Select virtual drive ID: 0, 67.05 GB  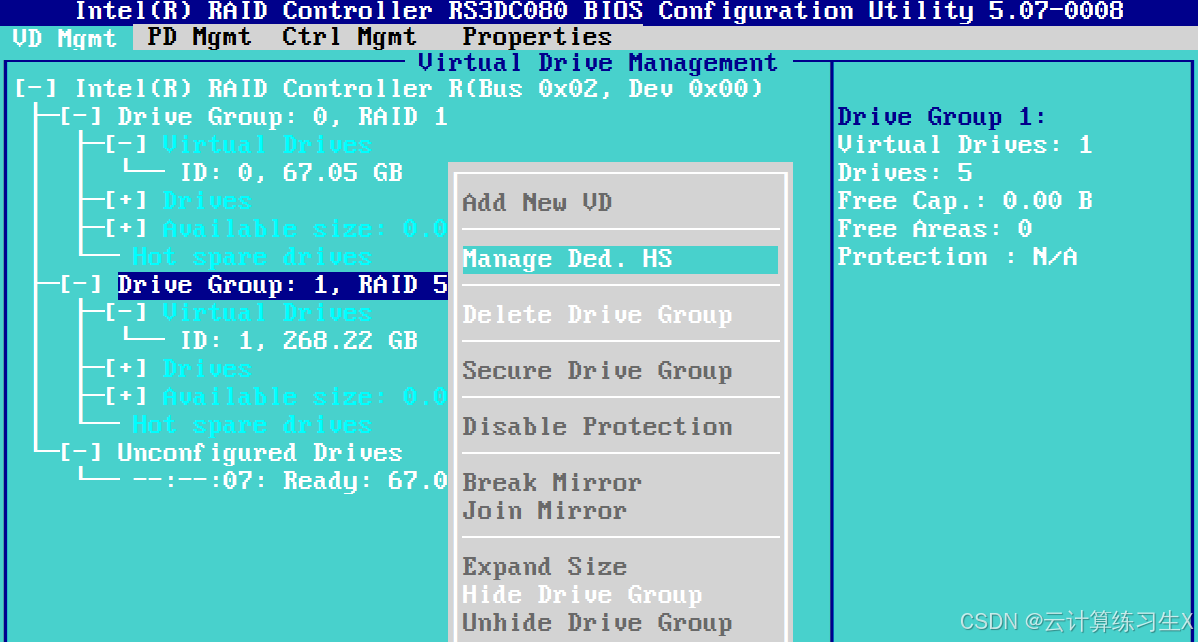pos(292,173)
